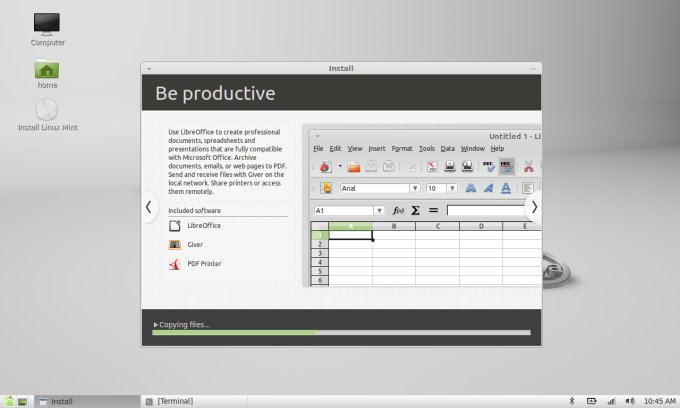
Task: Click the New document toolbar icon
Action: click(326, 166)
